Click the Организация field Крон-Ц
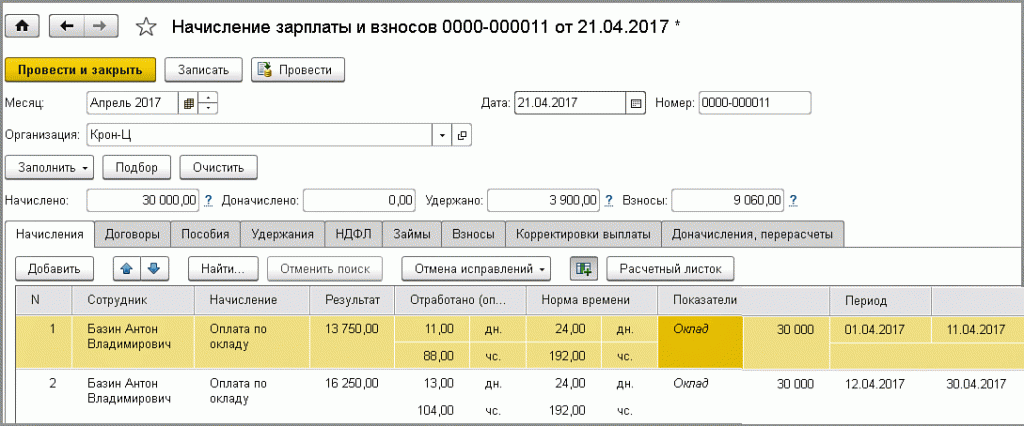This screenshot has height=426, width=1024. 259,135
